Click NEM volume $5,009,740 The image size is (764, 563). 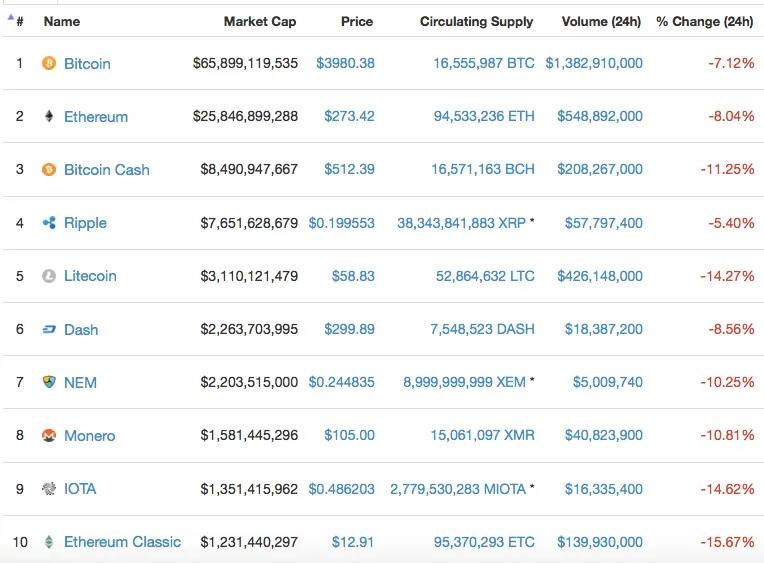(x=608, y=382)
